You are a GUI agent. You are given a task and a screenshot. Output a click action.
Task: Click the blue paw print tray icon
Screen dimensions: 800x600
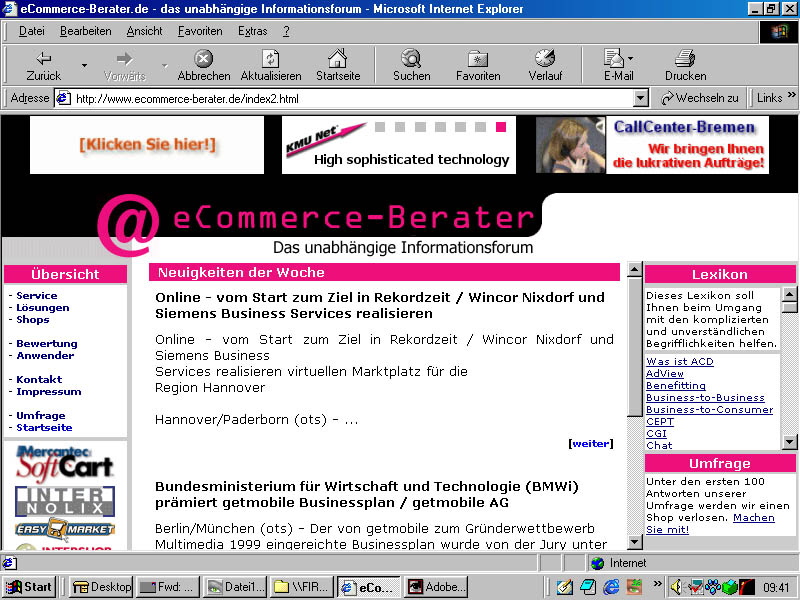713,587
